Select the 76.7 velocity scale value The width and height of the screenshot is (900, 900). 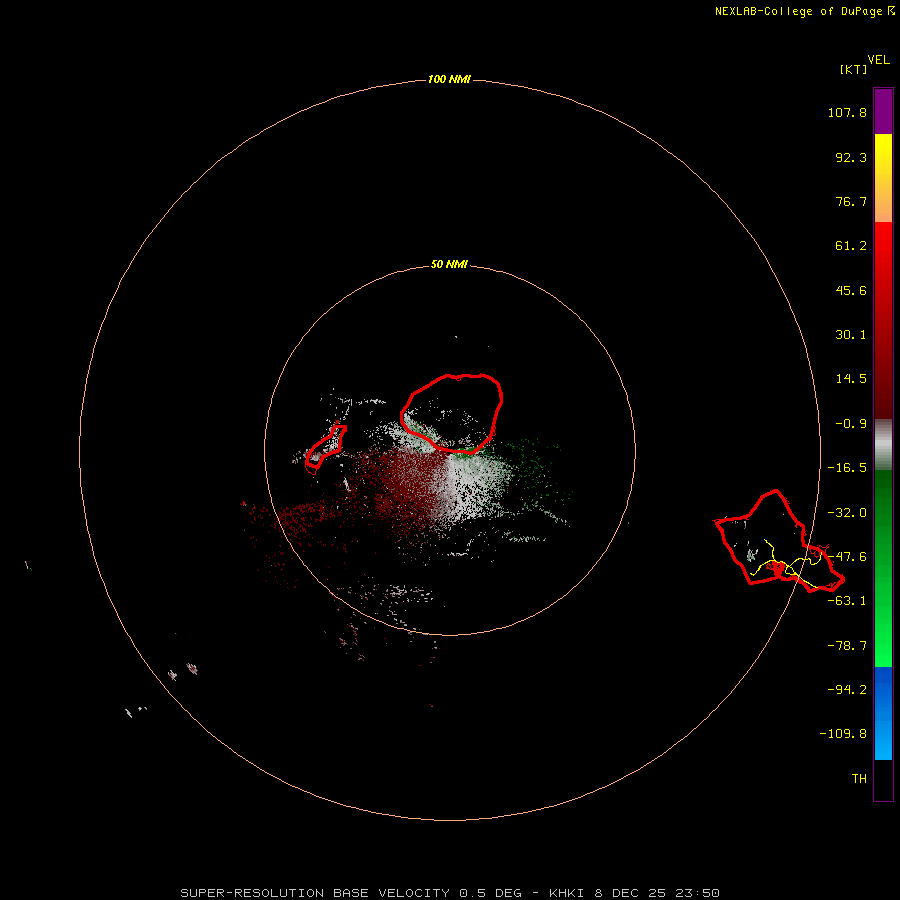tap(851, 201)
